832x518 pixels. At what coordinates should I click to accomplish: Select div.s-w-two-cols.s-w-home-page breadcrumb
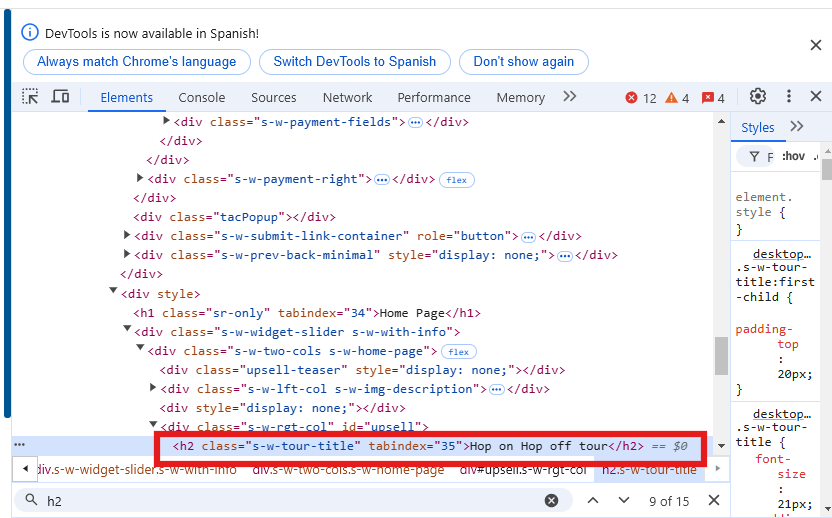pyautogui.click(x=348, y=470)
